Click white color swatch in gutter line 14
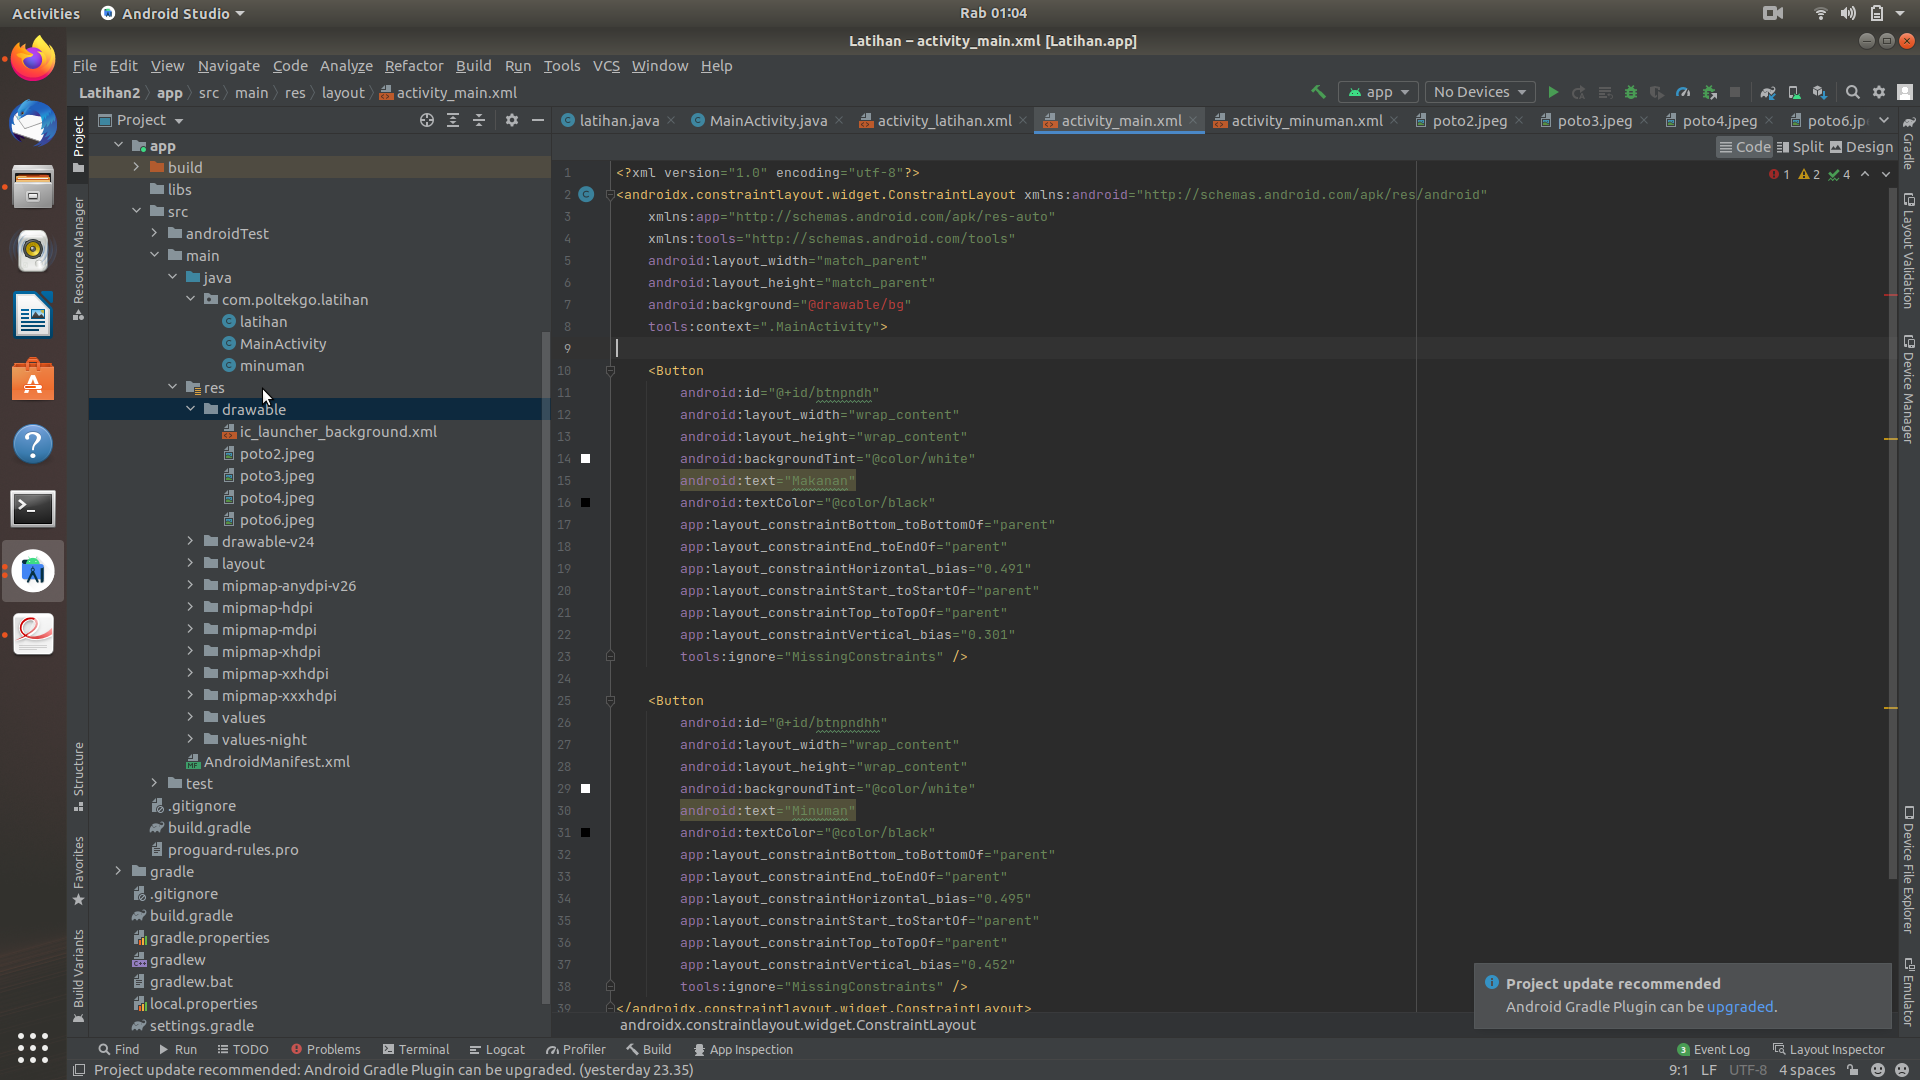Viewport: 1920px width, 1080px height. pos(586,459)
